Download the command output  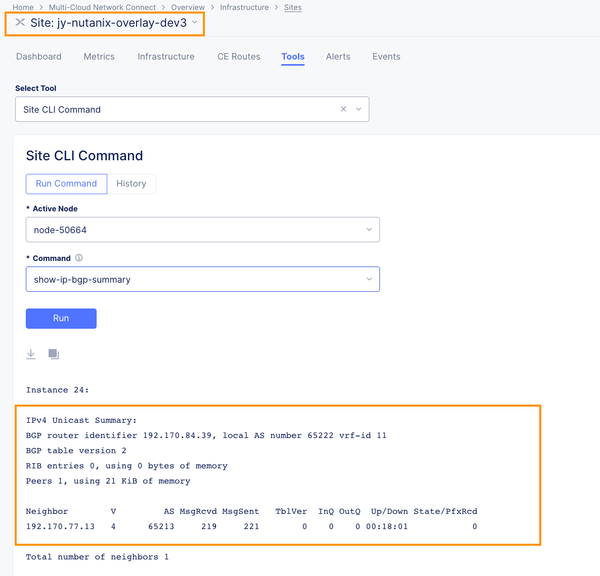click(31, 354)
